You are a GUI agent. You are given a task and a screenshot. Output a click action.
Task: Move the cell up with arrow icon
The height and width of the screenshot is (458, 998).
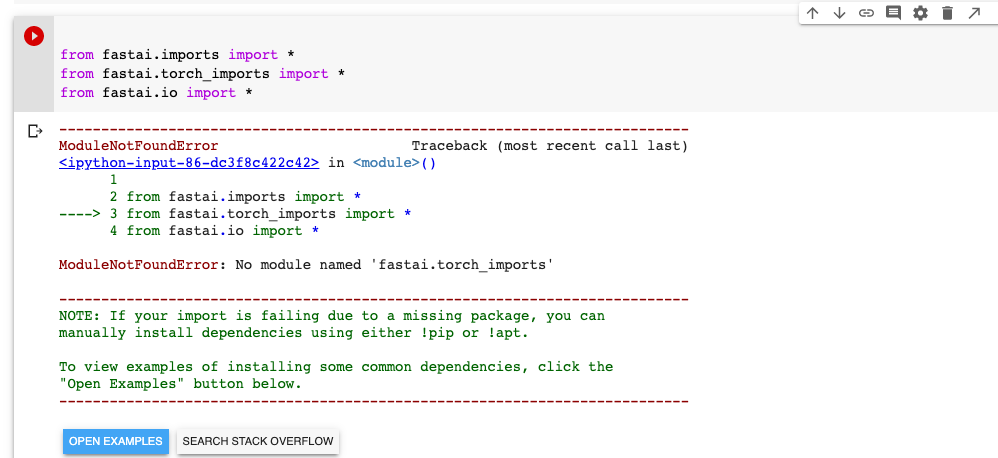812,13
